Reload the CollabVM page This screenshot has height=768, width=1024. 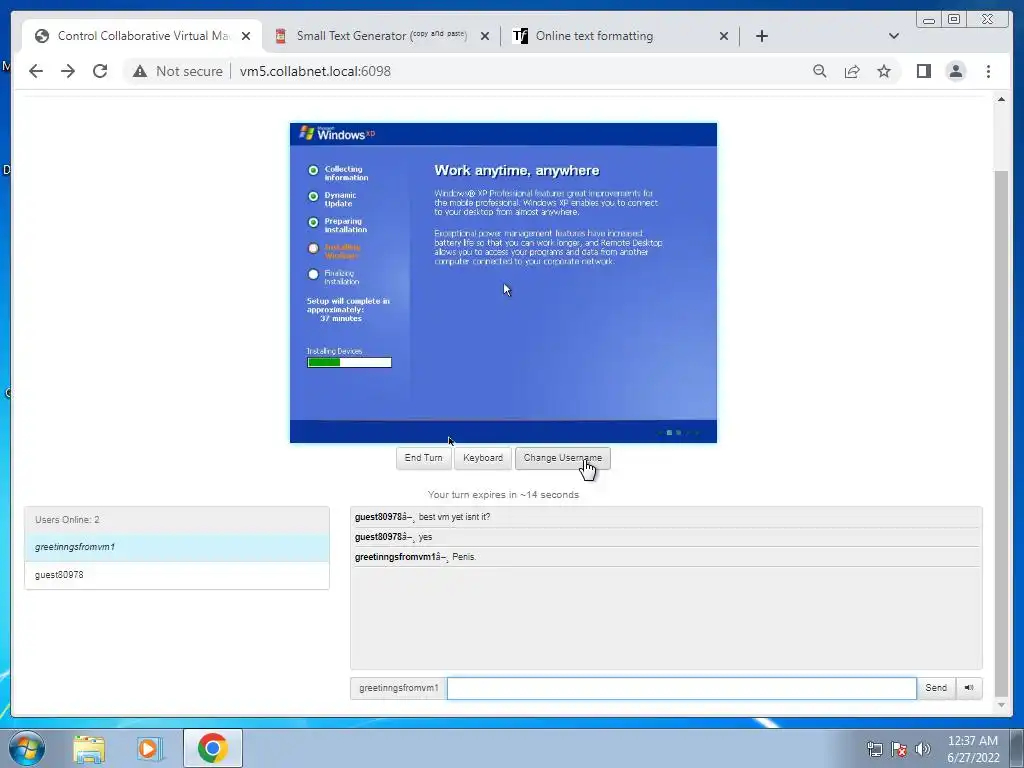pos(100,71)
